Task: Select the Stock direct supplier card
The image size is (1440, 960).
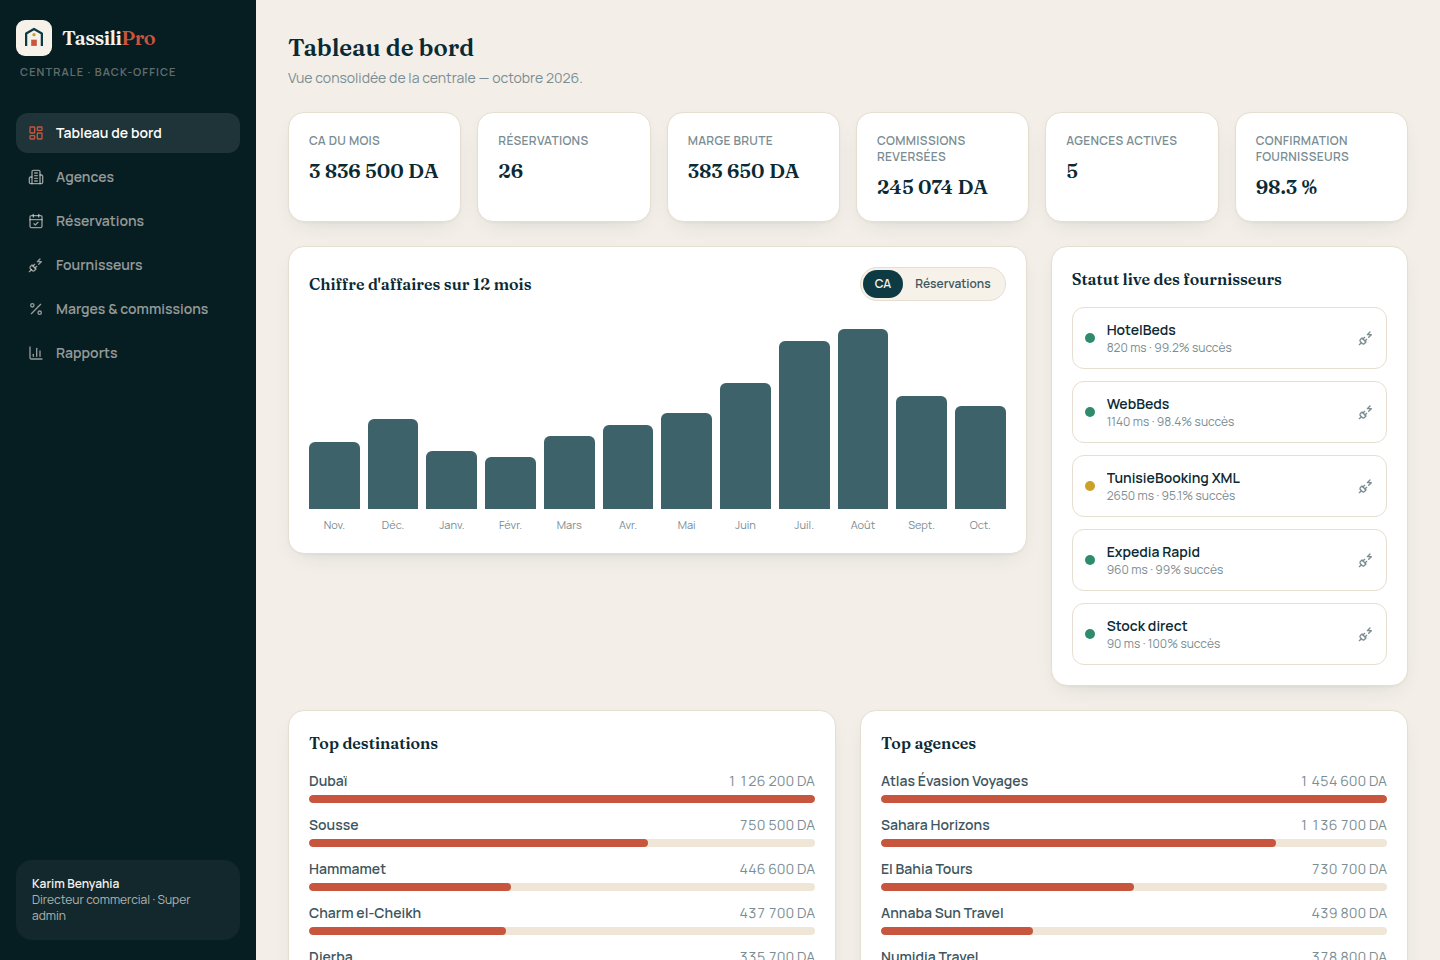Action: pyautogui.click(x=1229, y=634)
